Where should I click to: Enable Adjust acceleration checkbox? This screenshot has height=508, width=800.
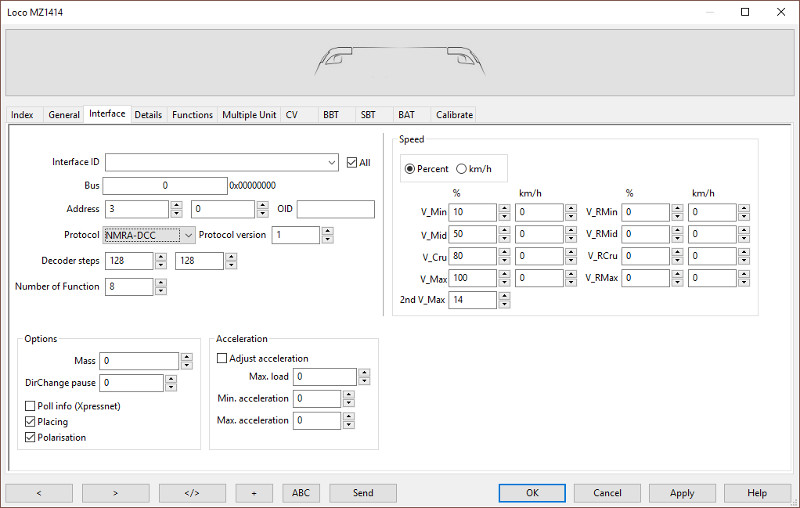coord(222,358)
